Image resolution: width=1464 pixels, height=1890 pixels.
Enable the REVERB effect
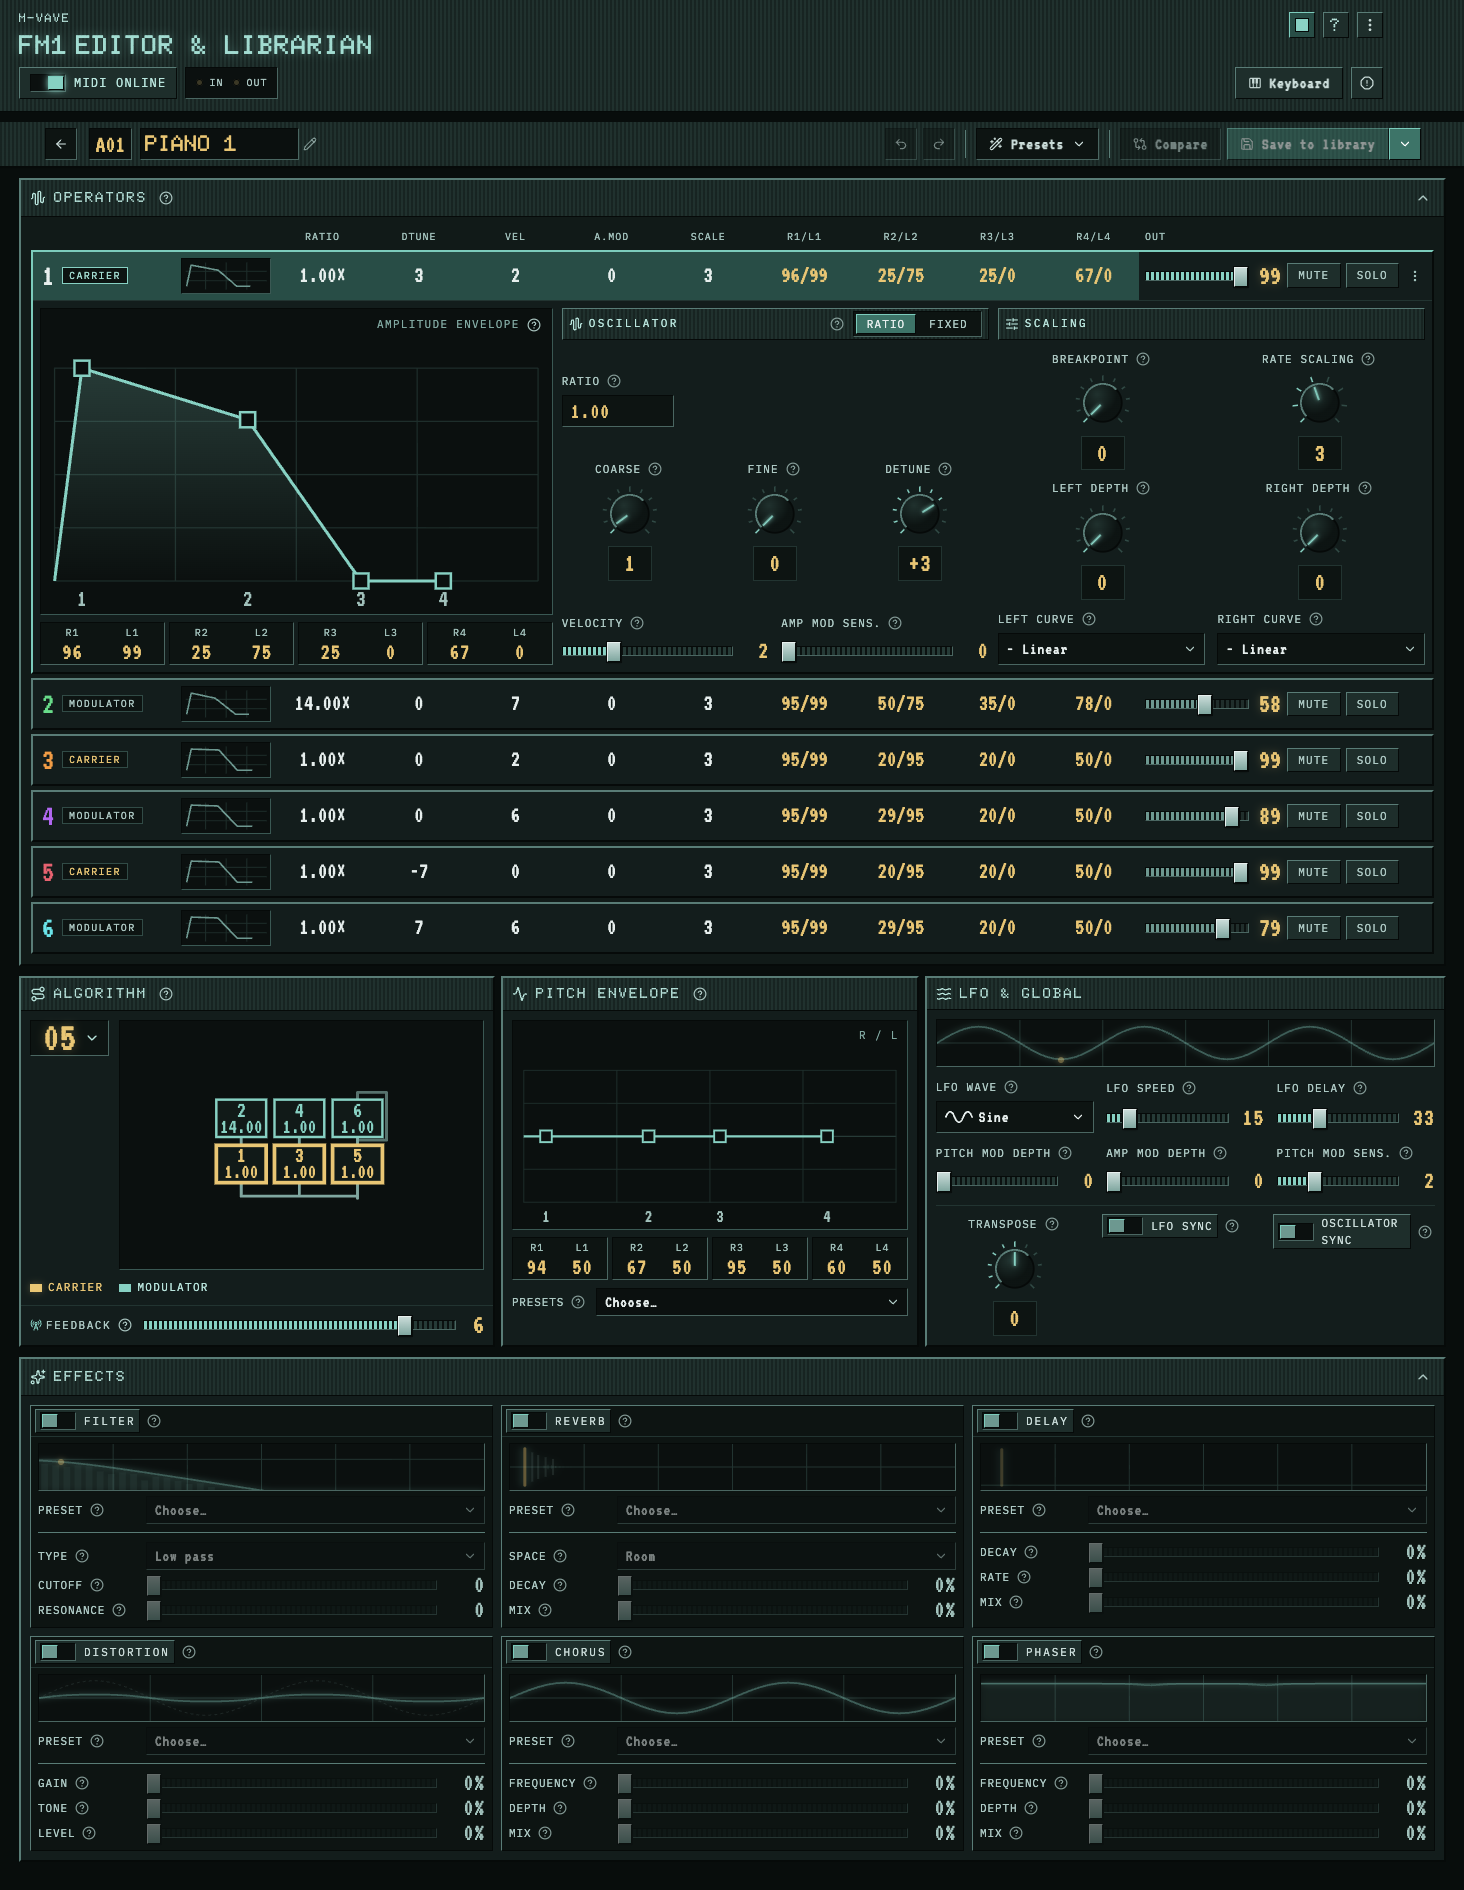pos(528,1421)
